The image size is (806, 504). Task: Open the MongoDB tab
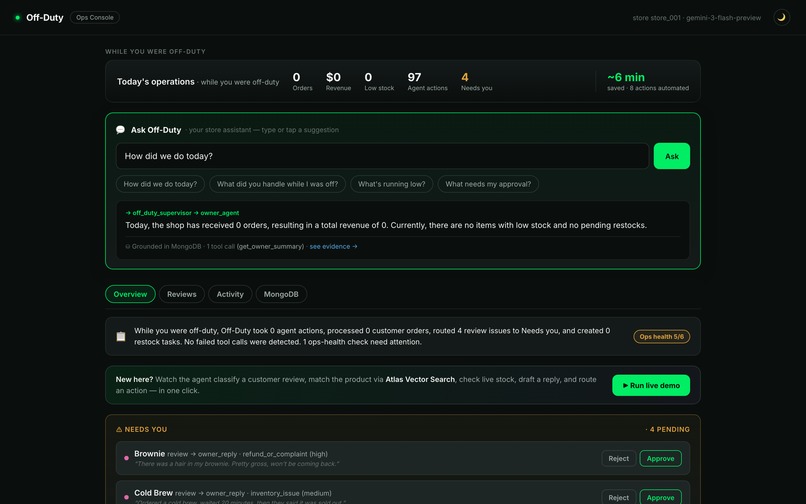tap(281, 294)
